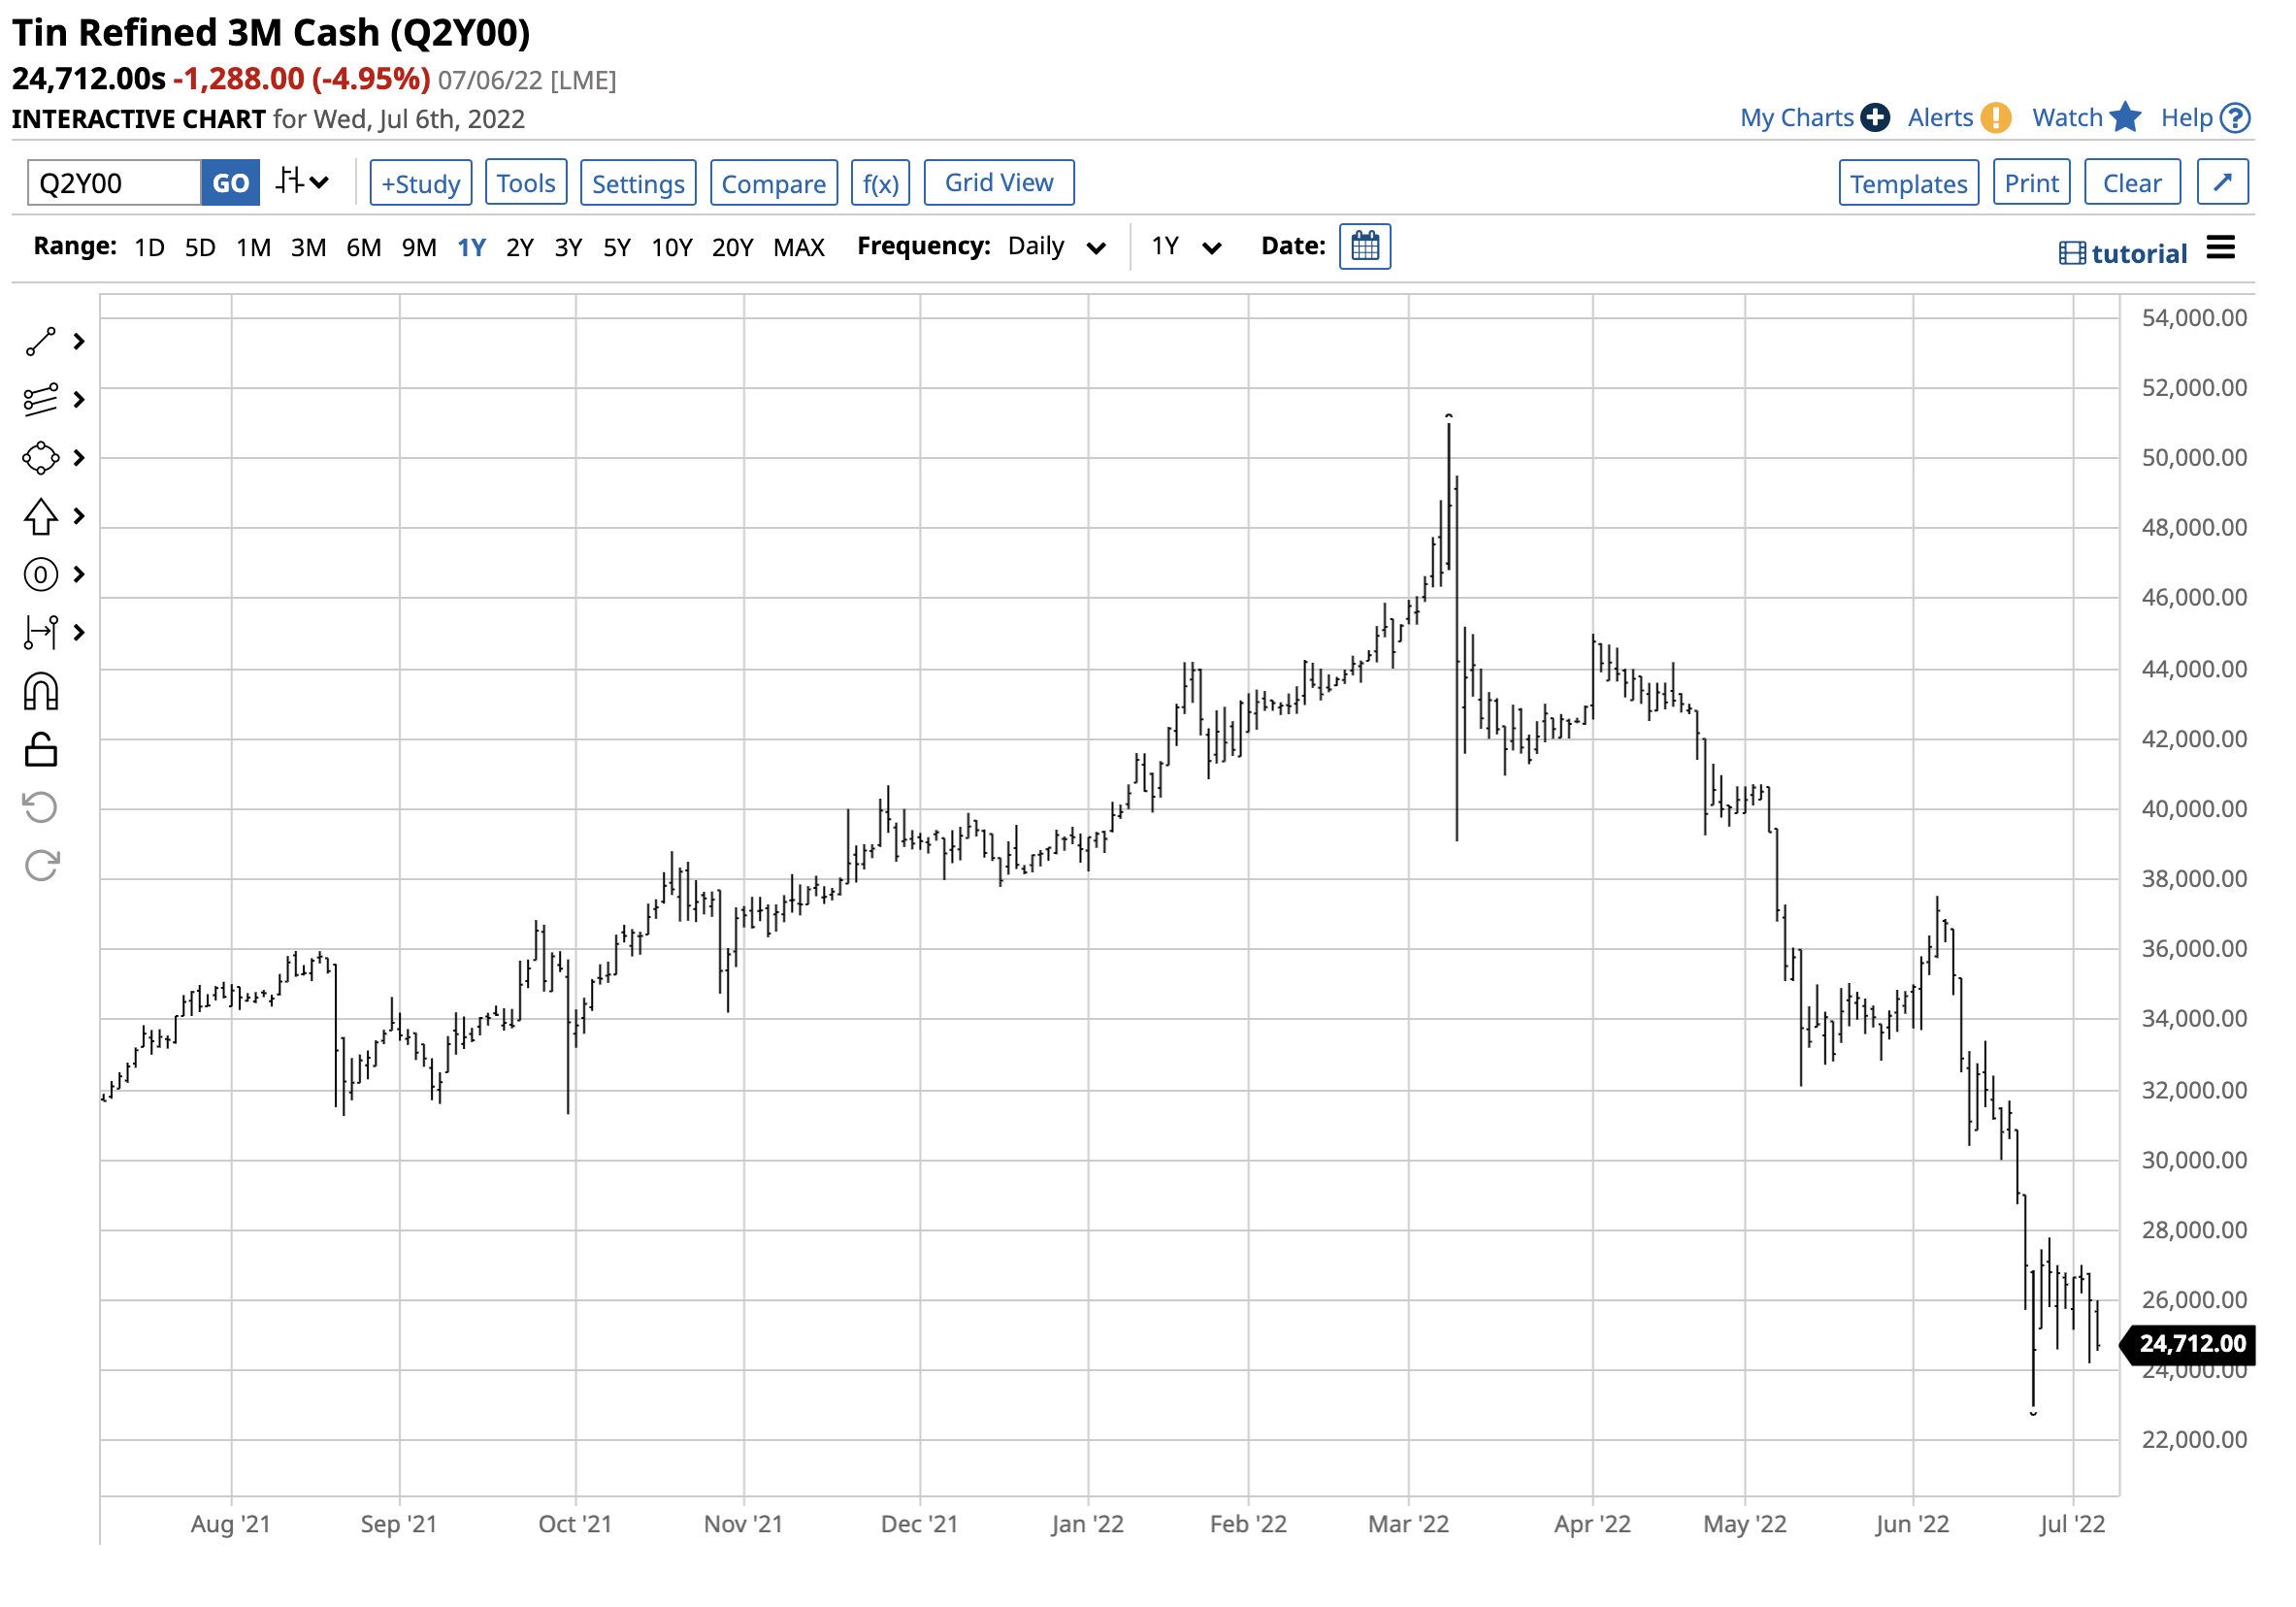Screen dimensions: 2296x1607
Task: Toggle the Watch star for this symbol
Action: coord(2125,118)
